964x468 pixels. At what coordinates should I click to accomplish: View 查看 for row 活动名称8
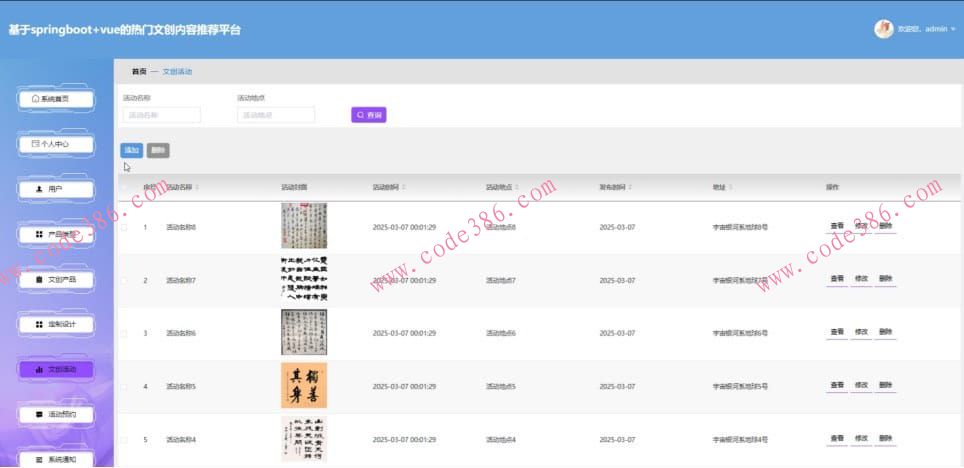(x=837, y=226)
